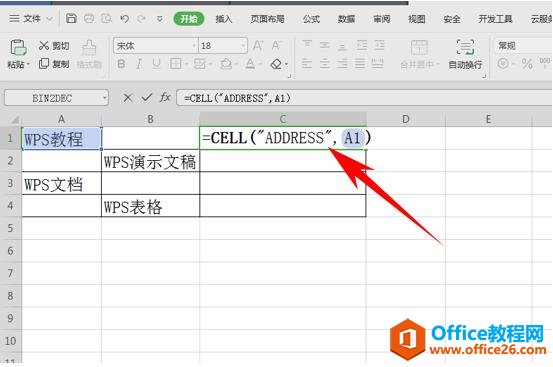Image resolution: width=553 pixels, height=367 pixels.
Task: Switch to the 插入 tab
Action: click(x=224, y=19)
